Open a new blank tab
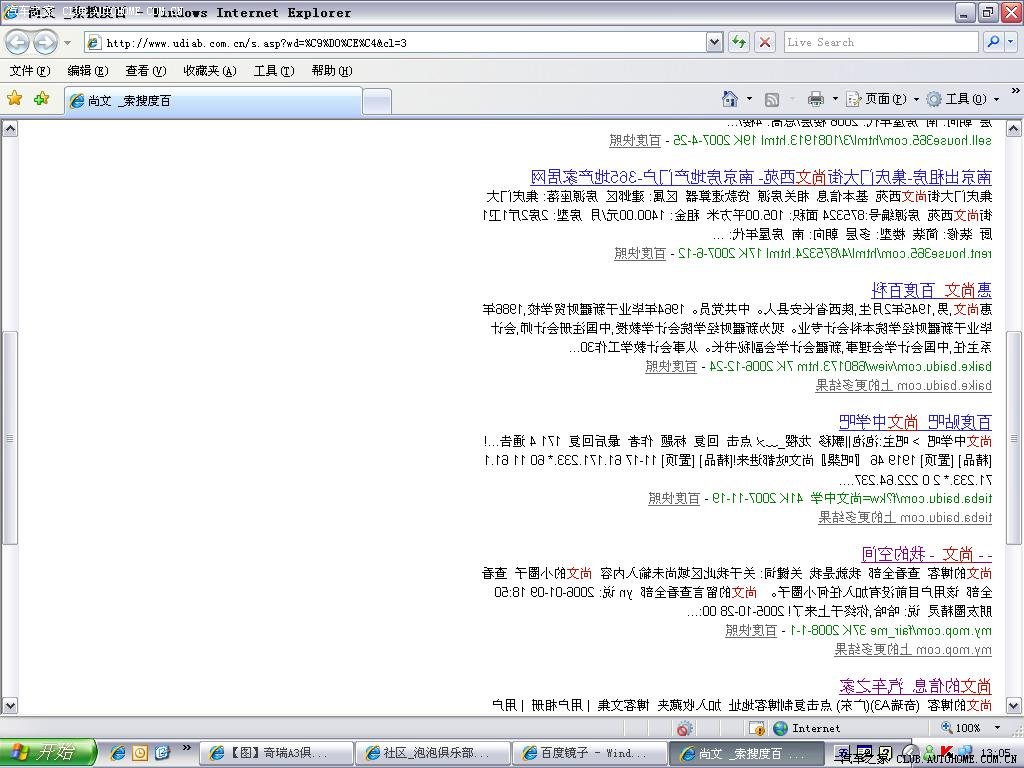Image resolution: width=1024 pixels, height=768 pixels. [x=377, y=101]
